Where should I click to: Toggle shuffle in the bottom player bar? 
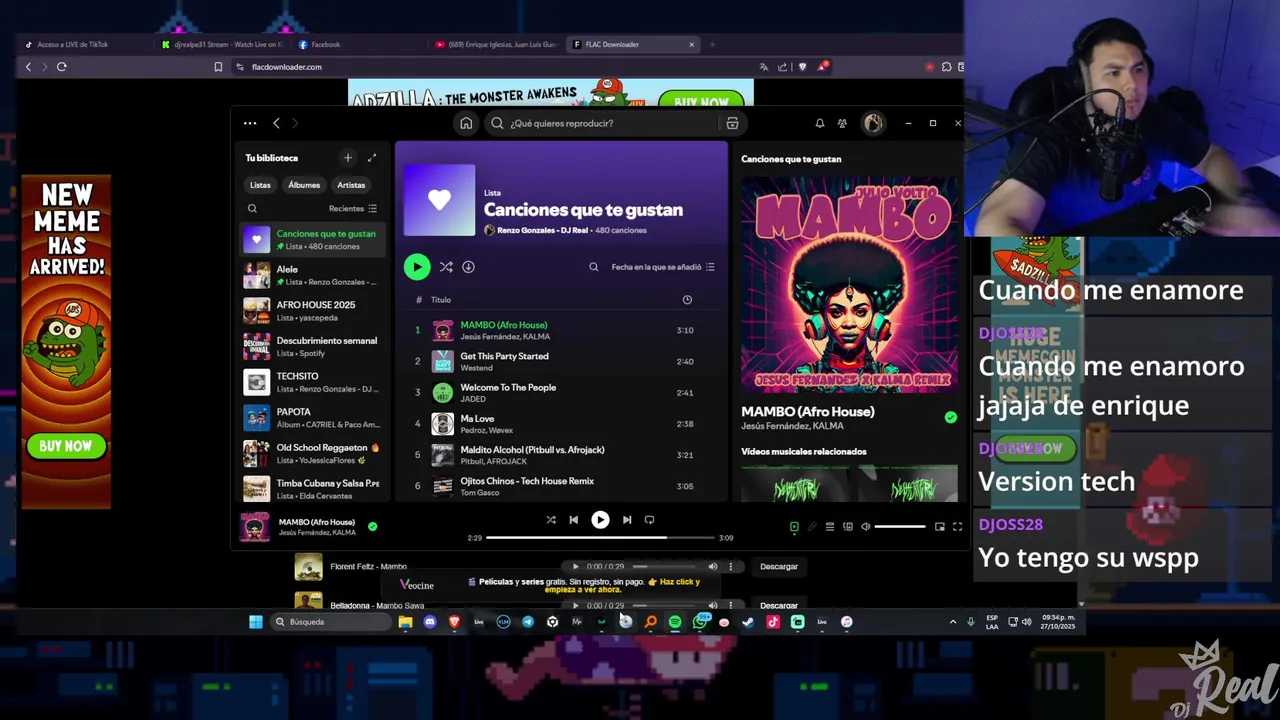tap(551, 520)
